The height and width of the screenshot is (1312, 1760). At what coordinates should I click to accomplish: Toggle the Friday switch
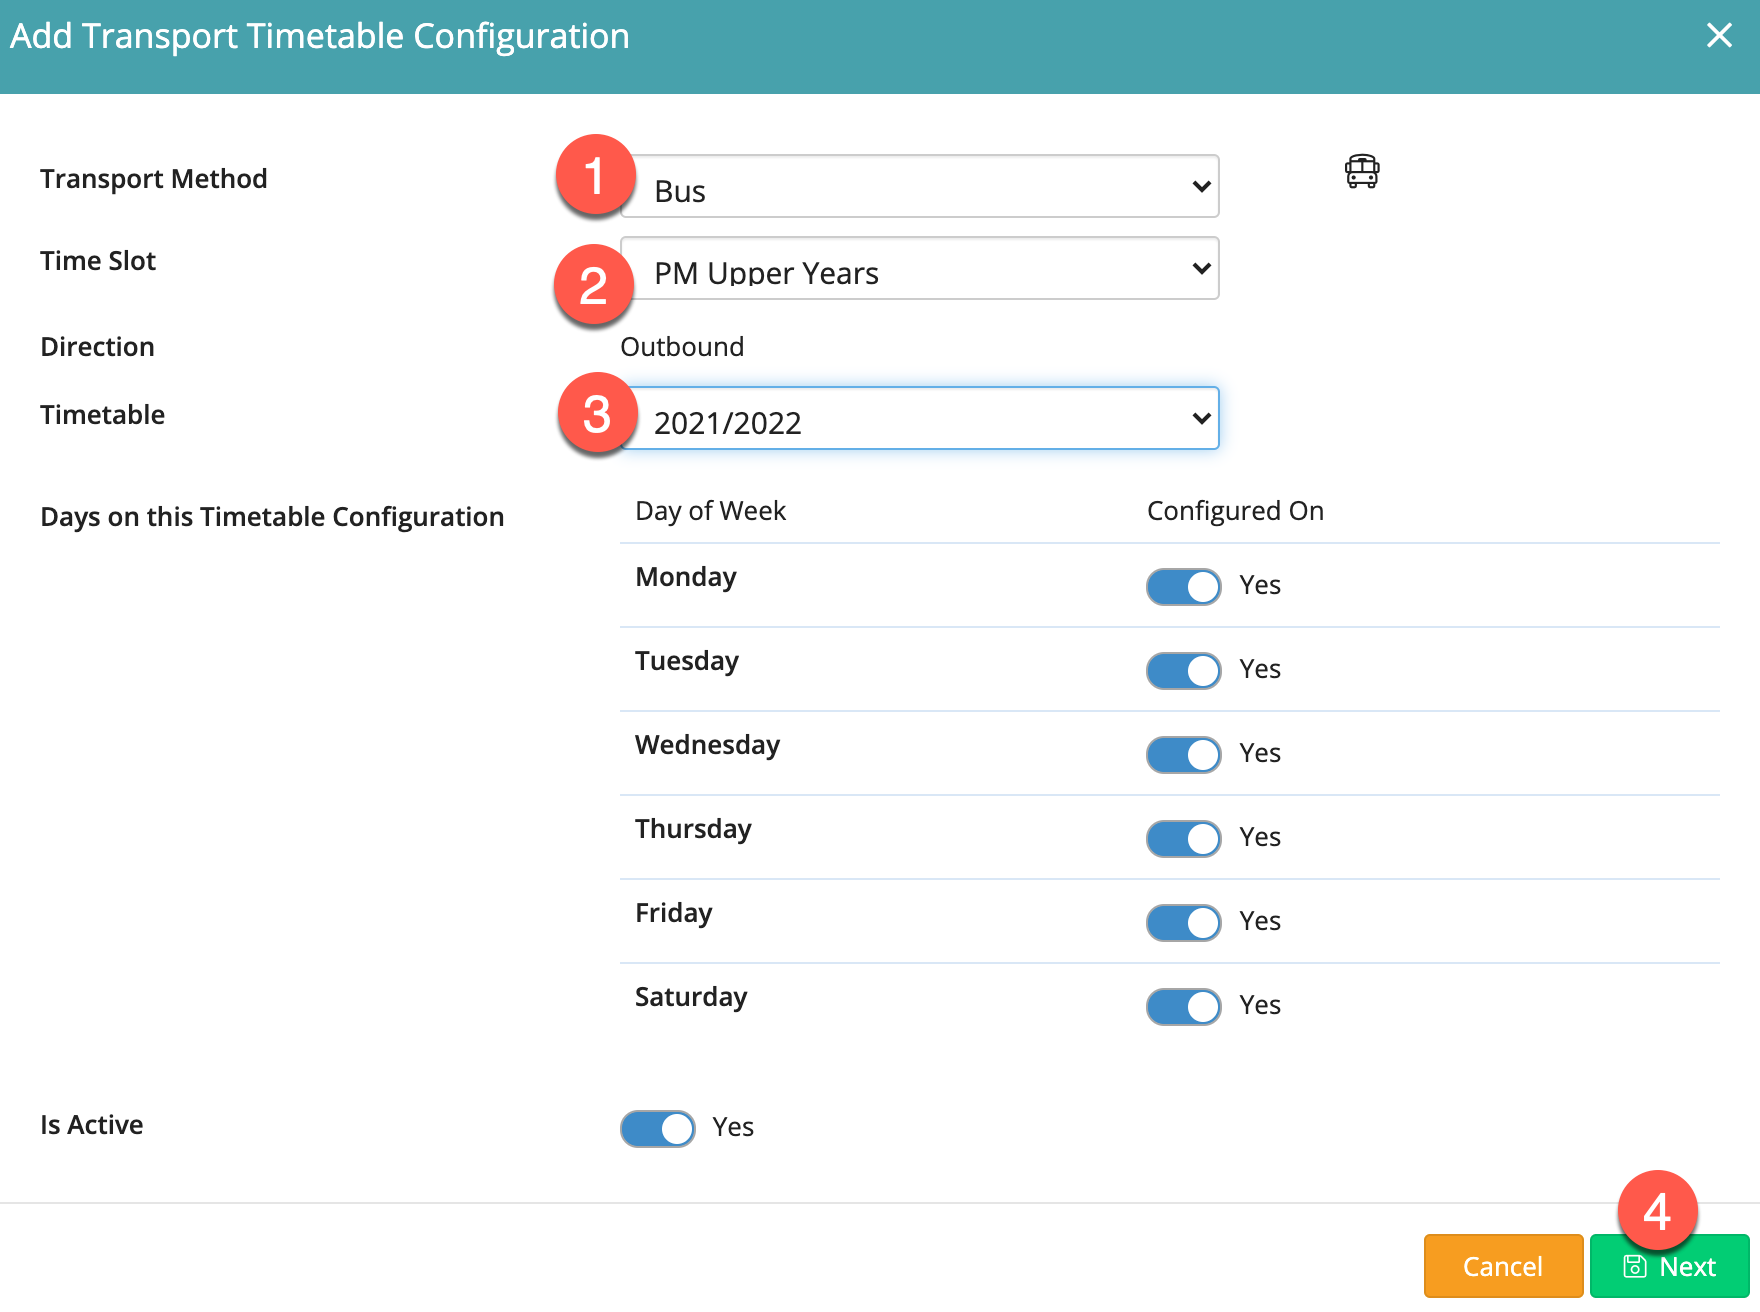pyautogui.click(x=1183, y=923)
